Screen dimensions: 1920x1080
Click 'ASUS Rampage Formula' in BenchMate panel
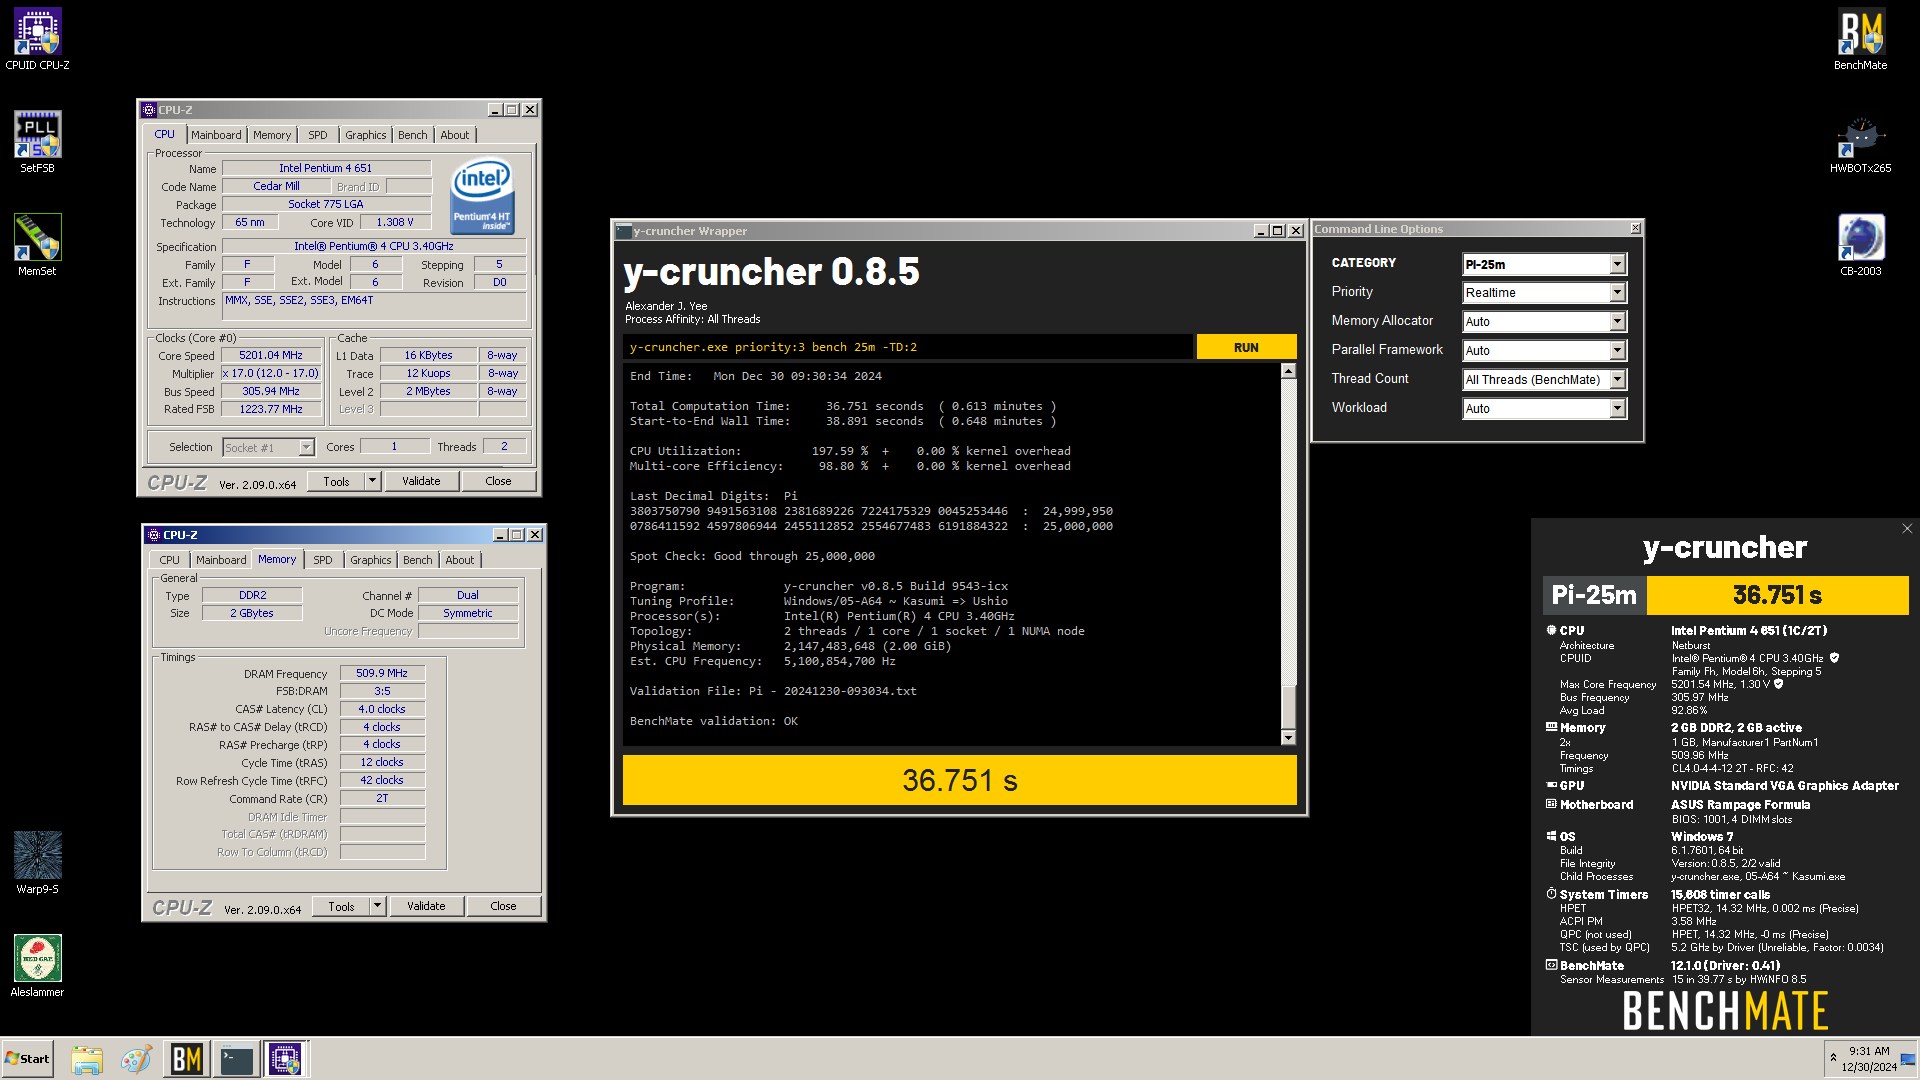coord(1740,805)
